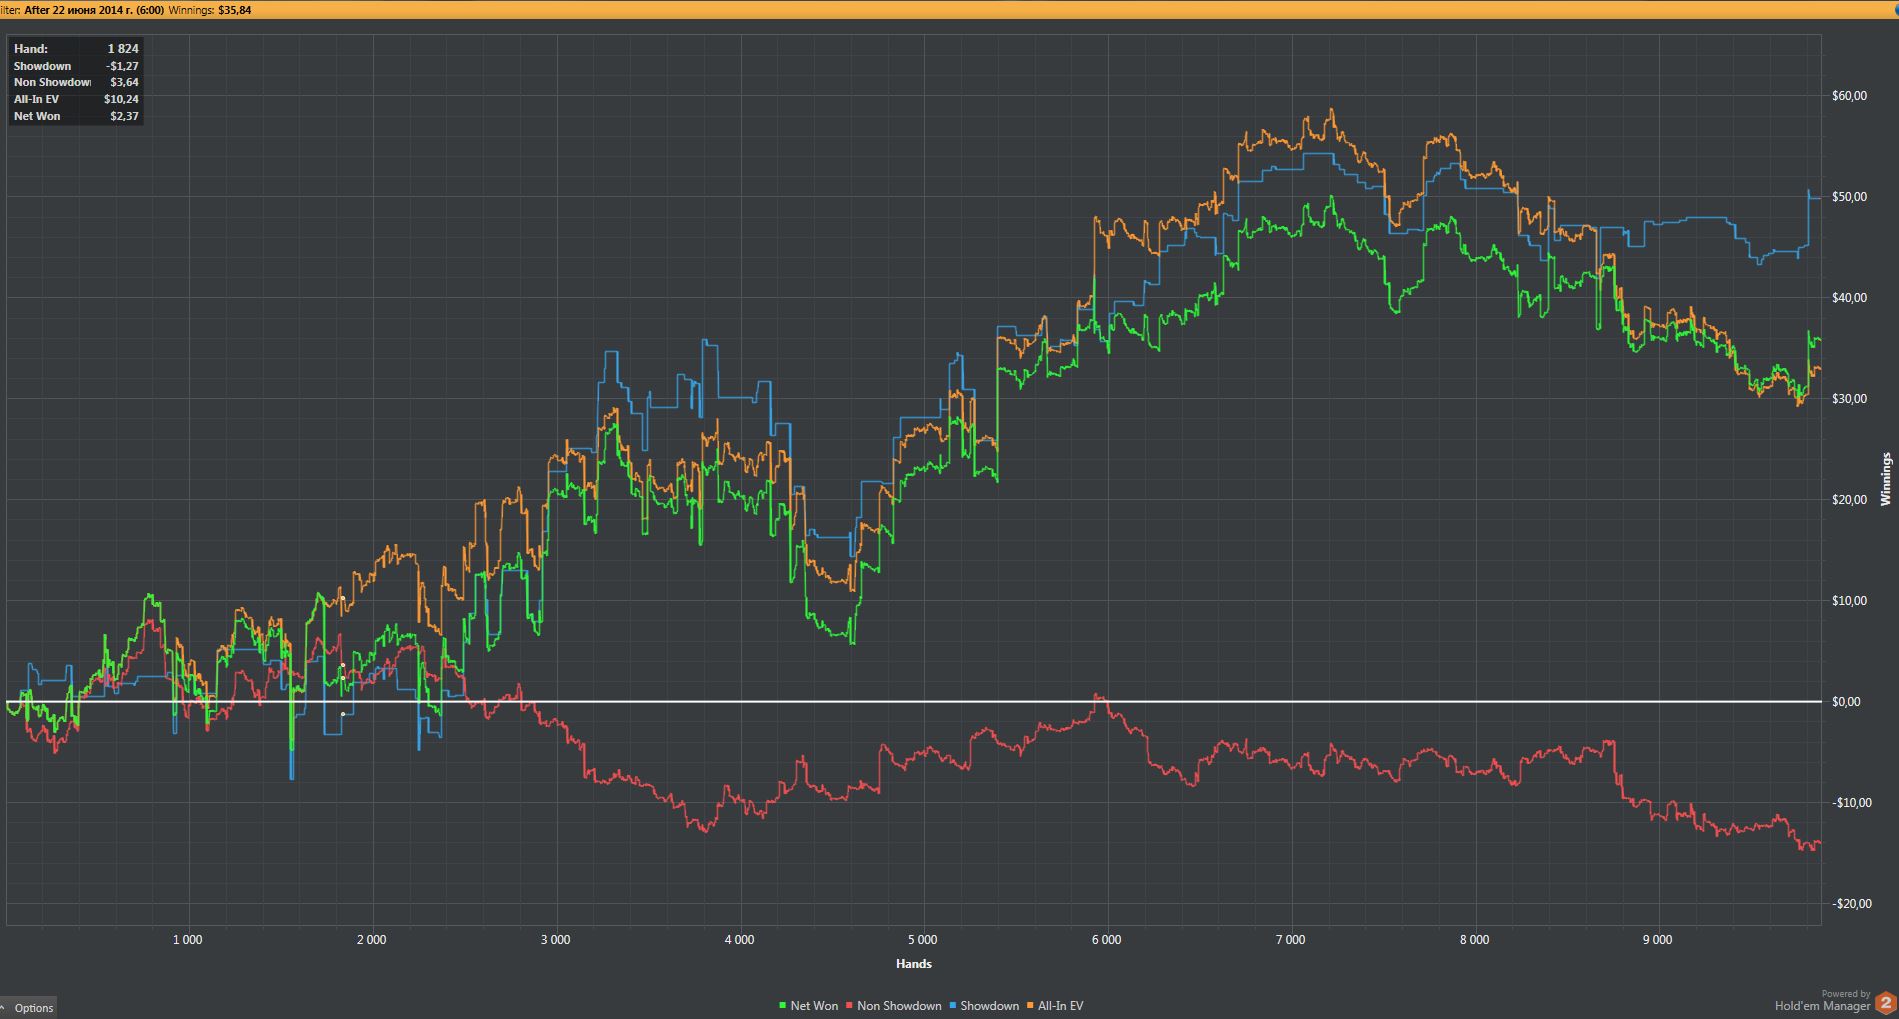The image size is (1899, 1019).
Task: Click the orange All-In EV legend square
Action: [x=1030, y=1006]
